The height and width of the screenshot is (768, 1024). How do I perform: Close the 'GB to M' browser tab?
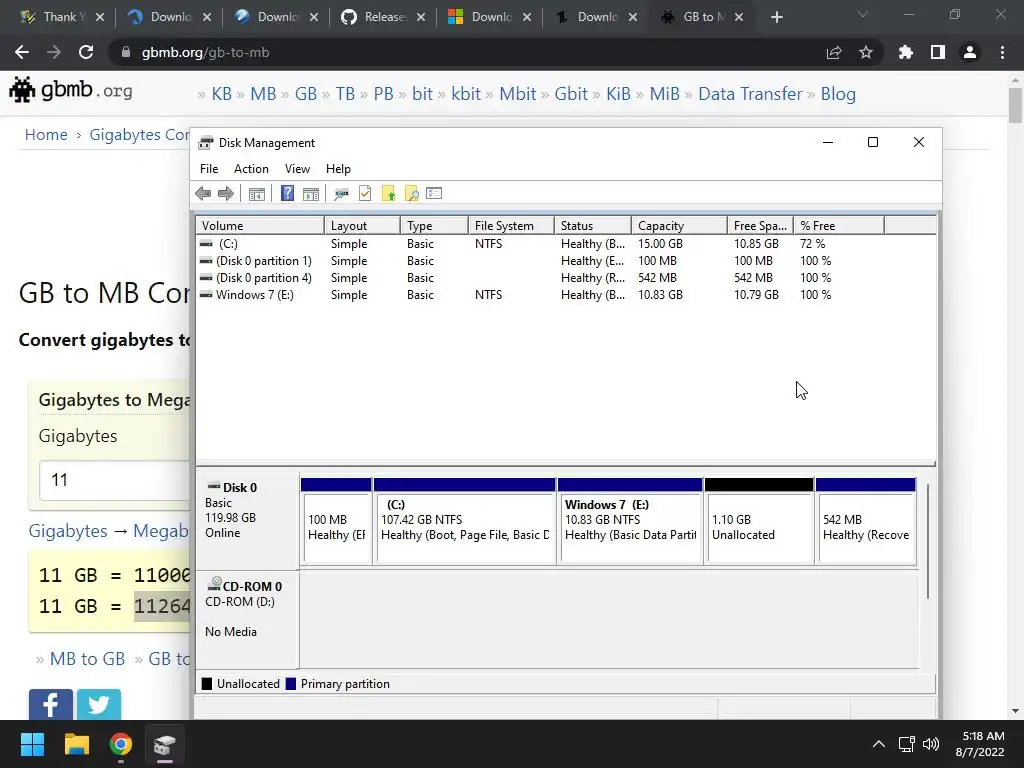(x=739, y=17)
